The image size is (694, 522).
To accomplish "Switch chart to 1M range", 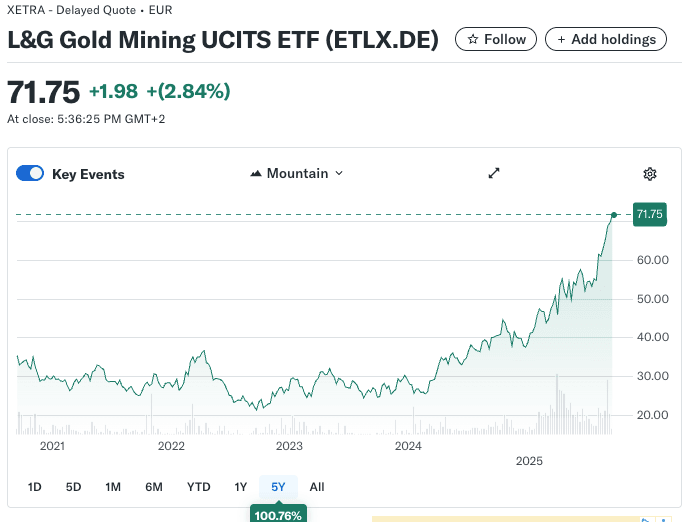I will click(113, 487).
